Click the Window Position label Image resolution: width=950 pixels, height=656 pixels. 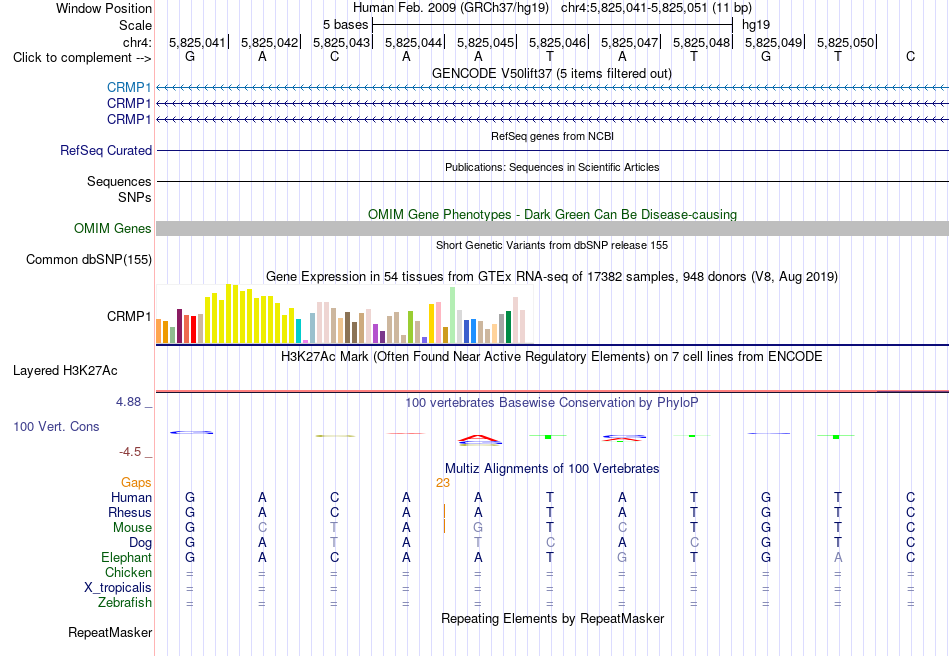click(104, 8)
